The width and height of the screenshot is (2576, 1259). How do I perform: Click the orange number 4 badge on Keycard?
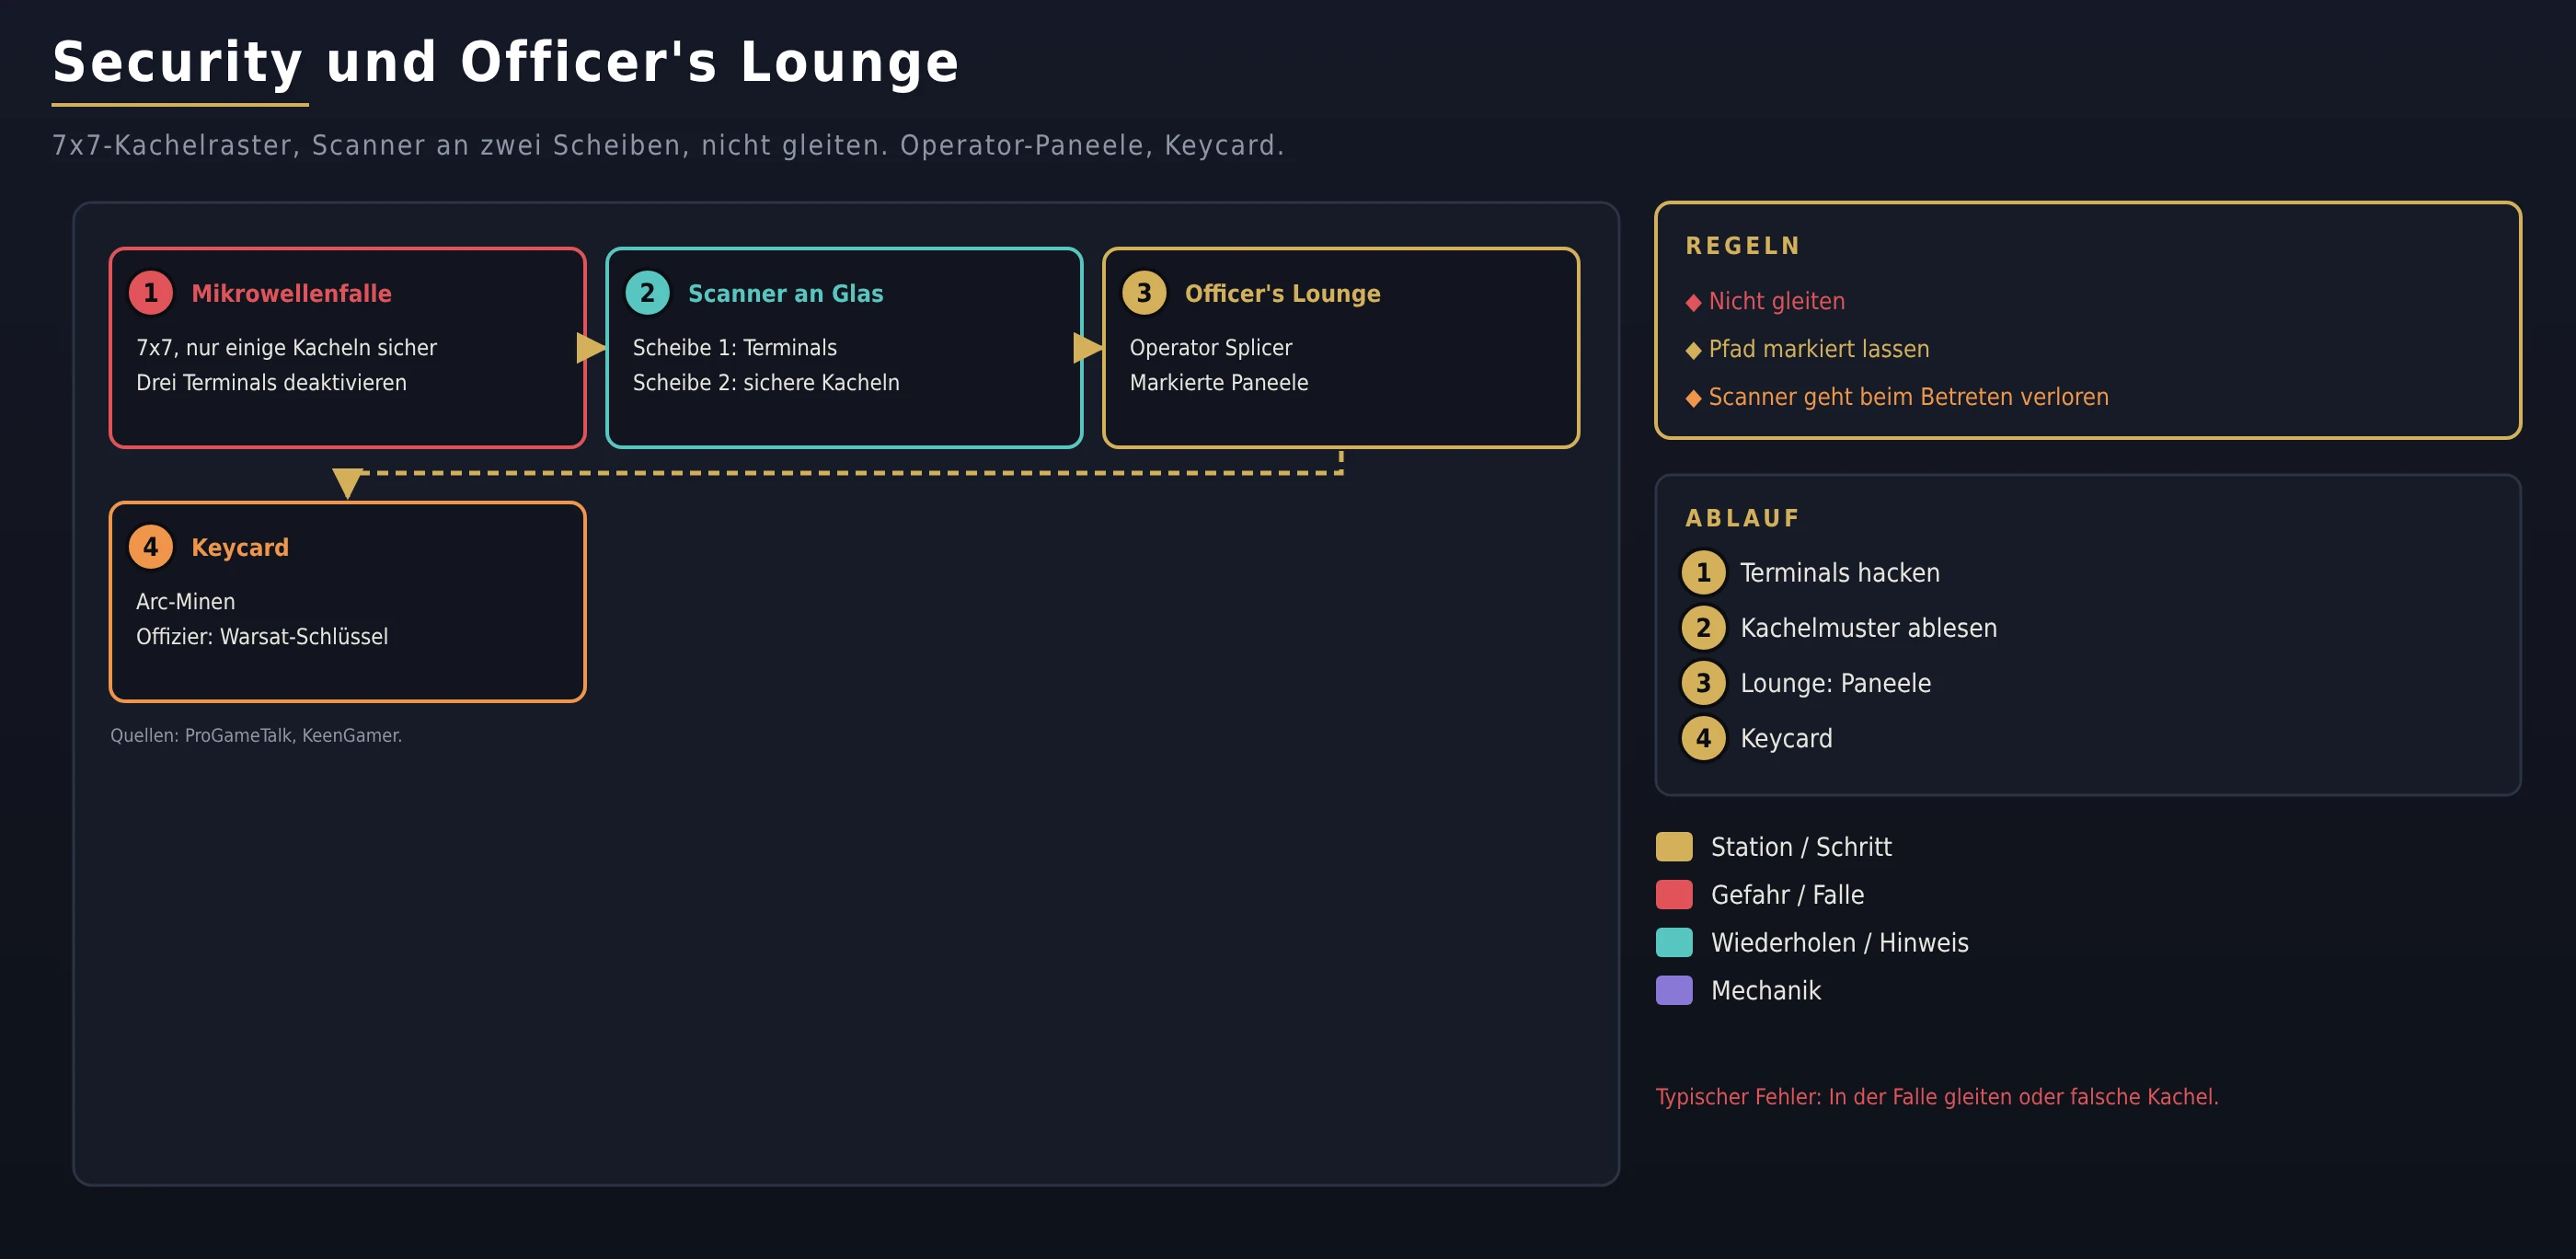(151, 547)
